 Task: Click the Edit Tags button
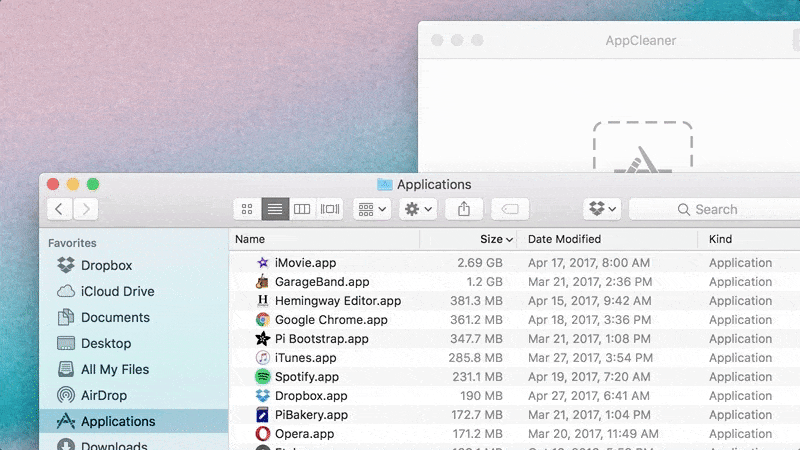509,209
